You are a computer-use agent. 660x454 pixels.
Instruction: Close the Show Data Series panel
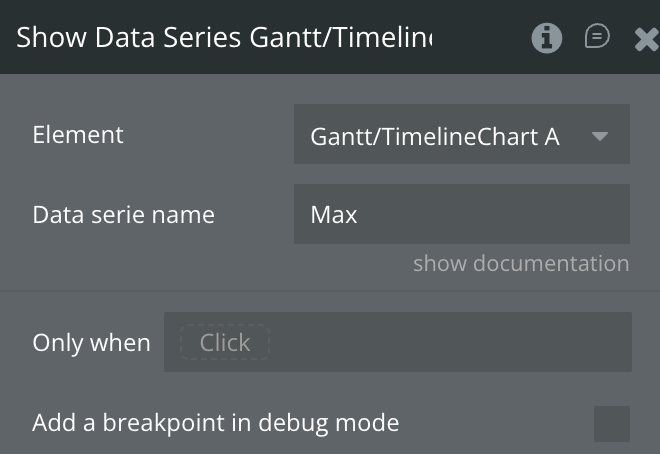[646, 38]
